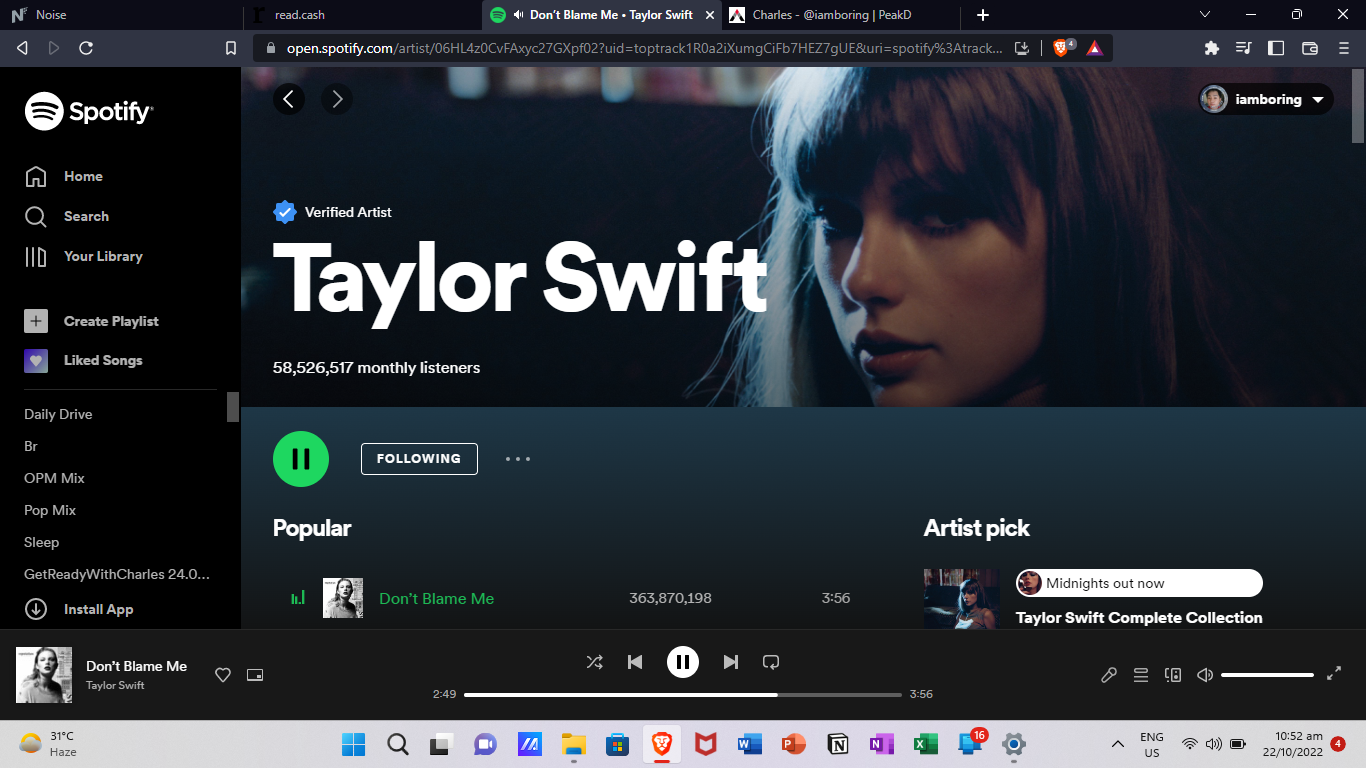Switch to the Noise tab
The height and width of the screenshot is (768, 1366).
[x=121, y=15]
